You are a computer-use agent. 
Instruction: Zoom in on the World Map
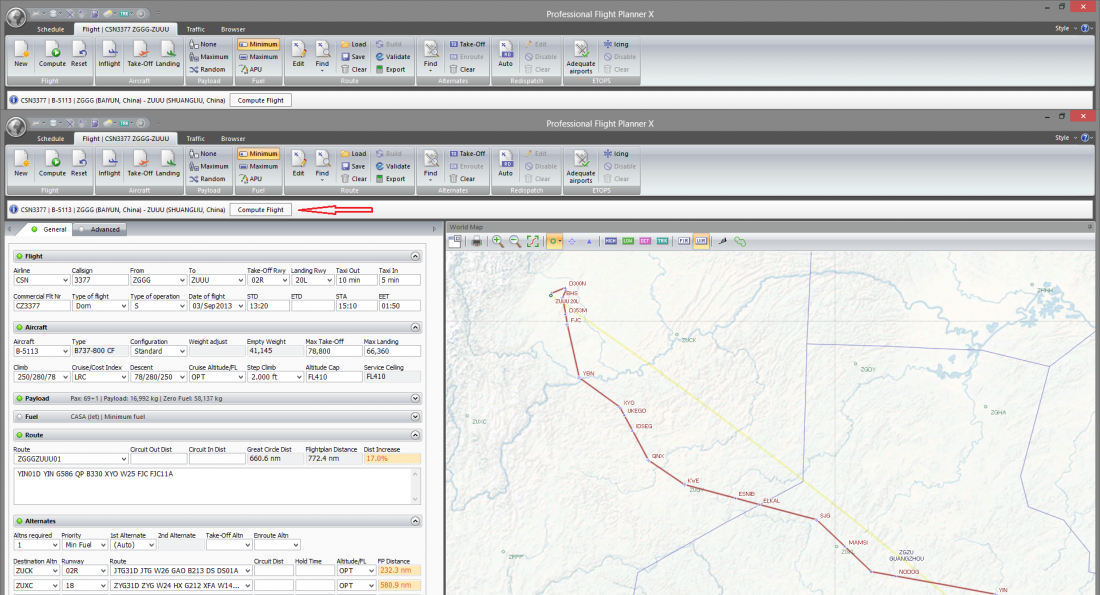497,241
